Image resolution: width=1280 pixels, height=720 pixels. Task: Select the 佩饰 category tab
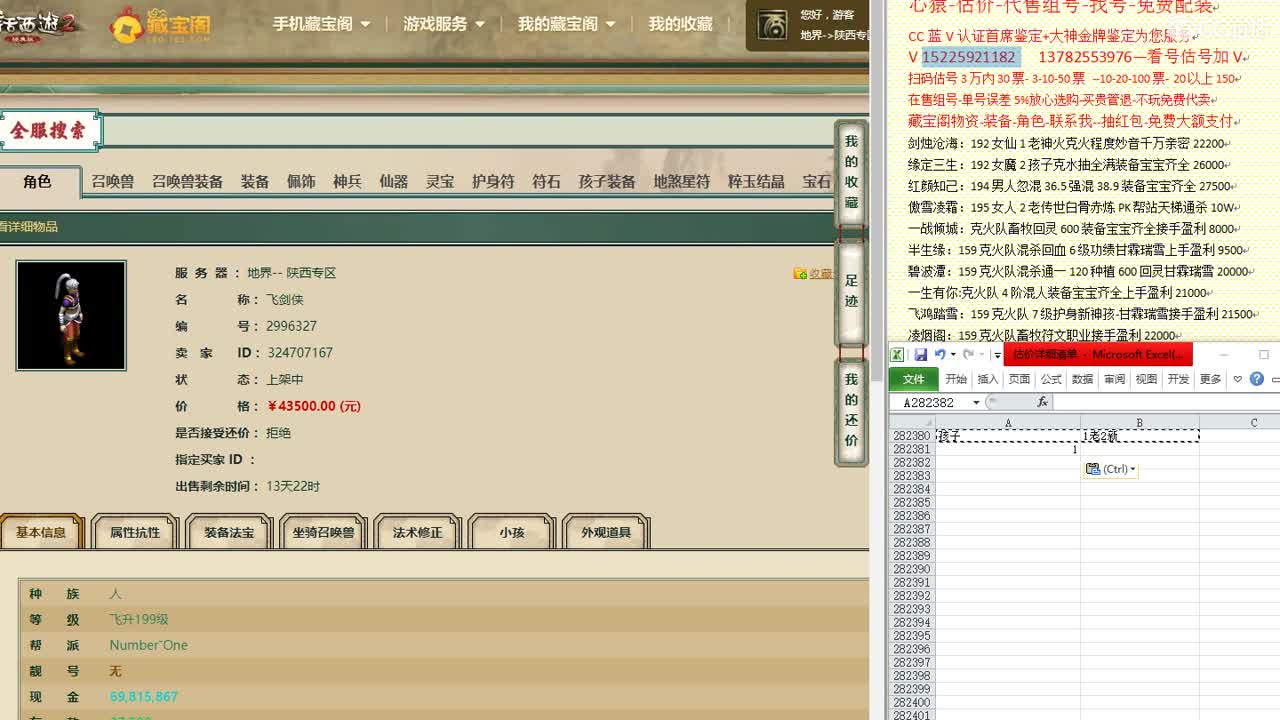coord(301,182)
